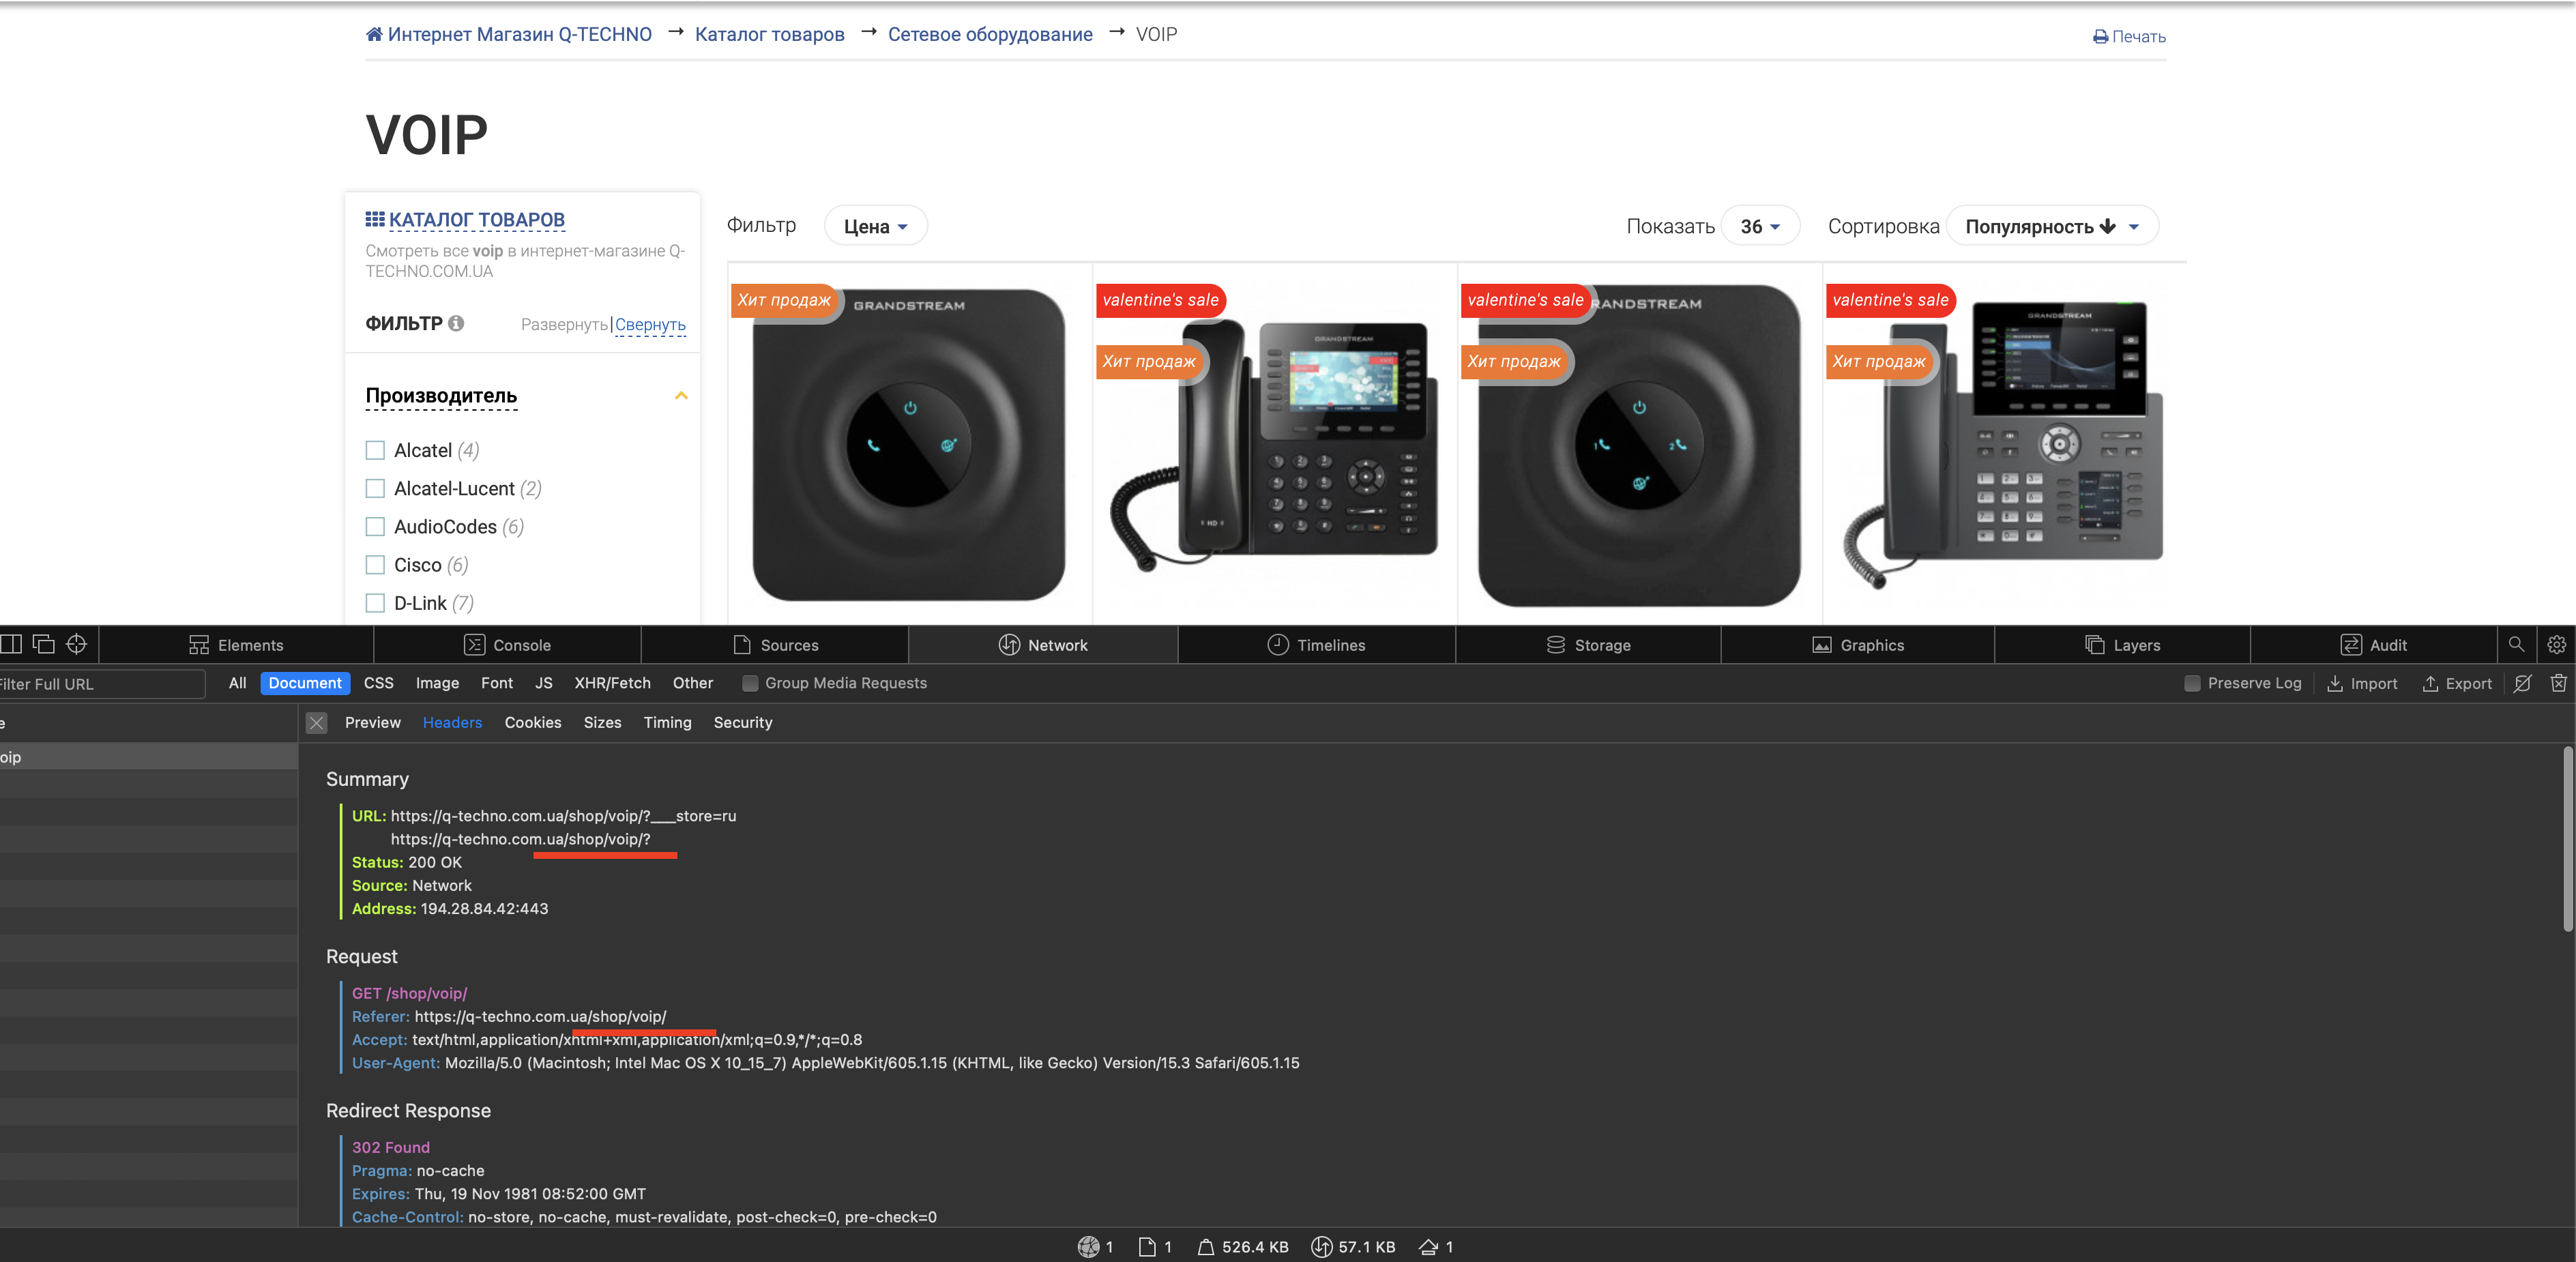Open the Timelines tab

pyautogui.click(x=1316, y=645)
